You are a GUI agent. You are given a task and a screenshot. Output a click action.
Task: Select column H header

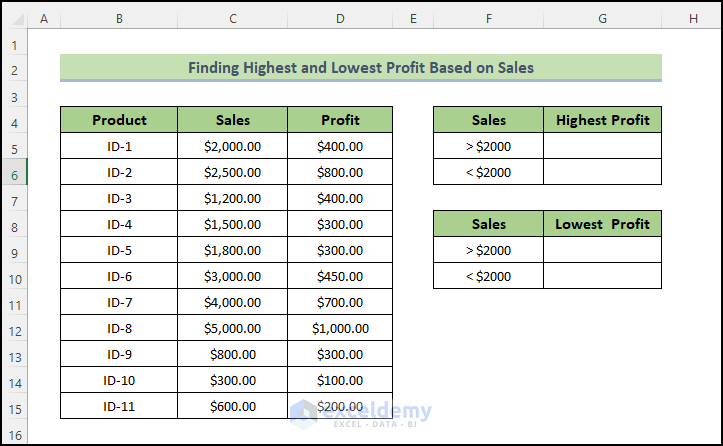click(692, 19)
